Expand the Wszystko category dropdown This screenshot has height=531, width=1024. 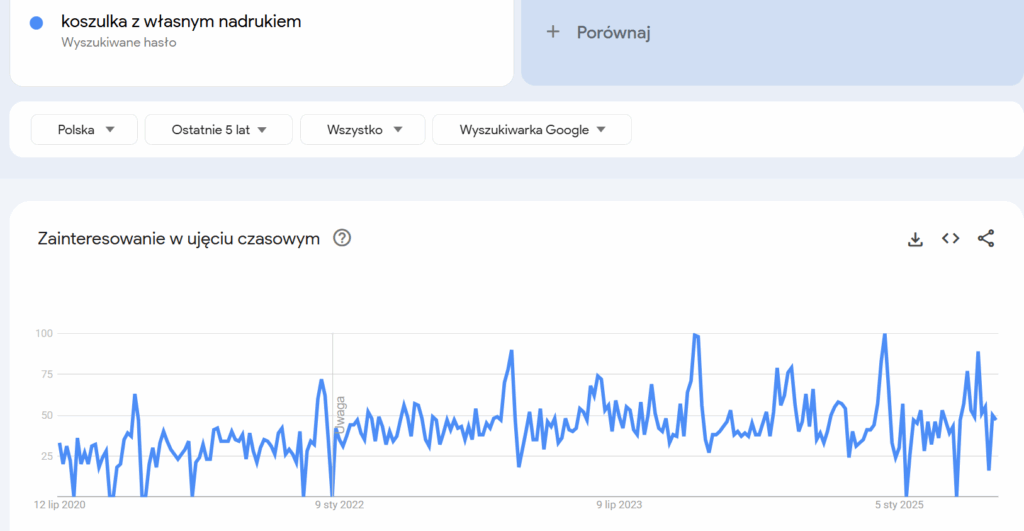click(362, 129)
